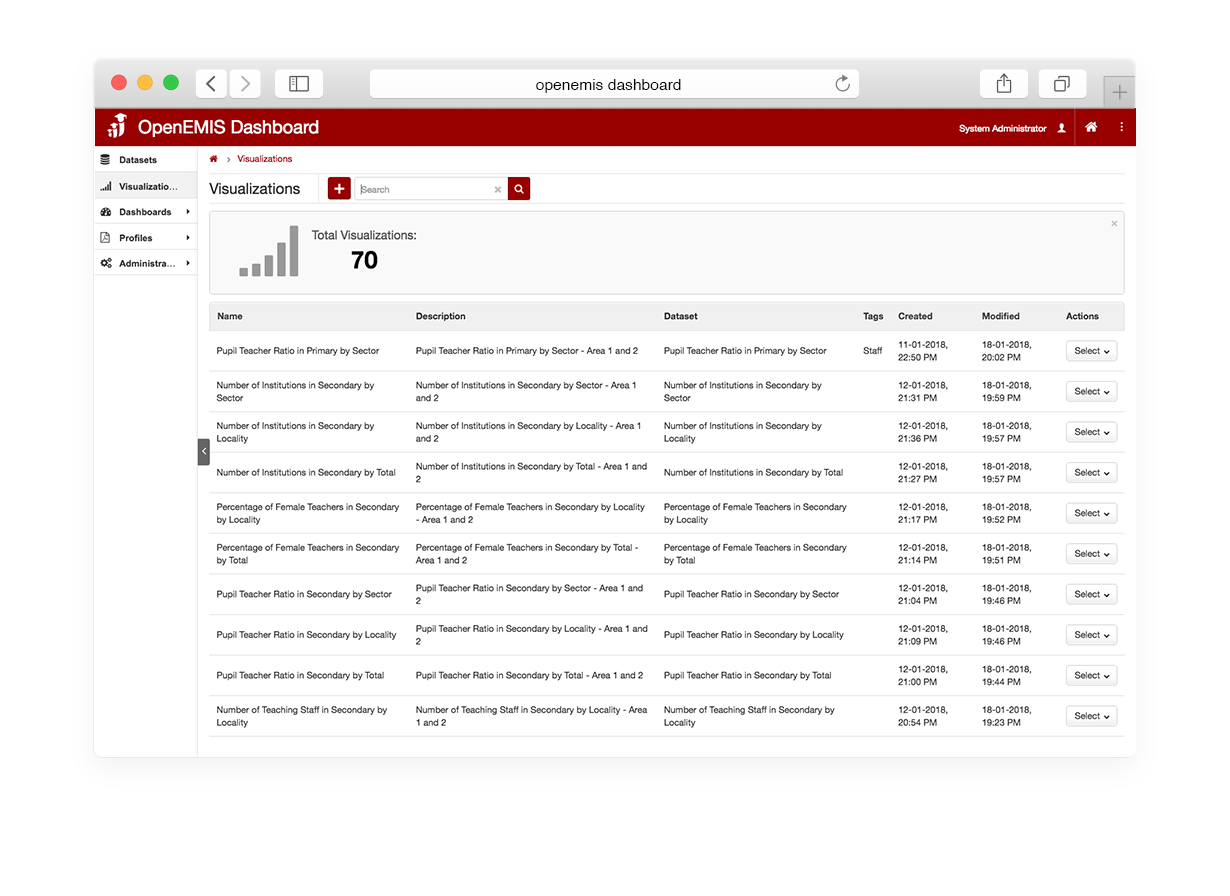Click the Tags column header
The image size is (1230, 896).
tap(873, 316)
